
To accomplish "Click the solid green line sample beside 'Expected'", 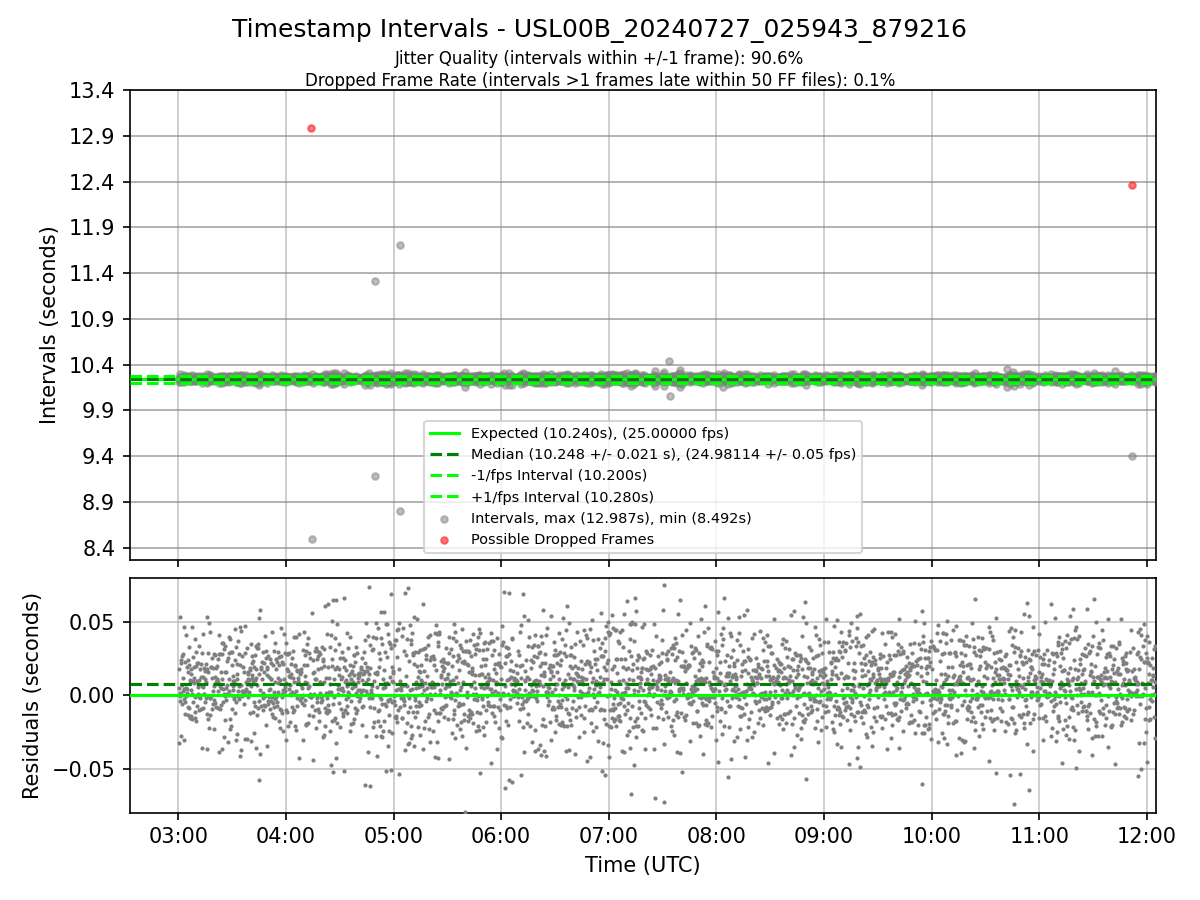I will pos(445,434).
